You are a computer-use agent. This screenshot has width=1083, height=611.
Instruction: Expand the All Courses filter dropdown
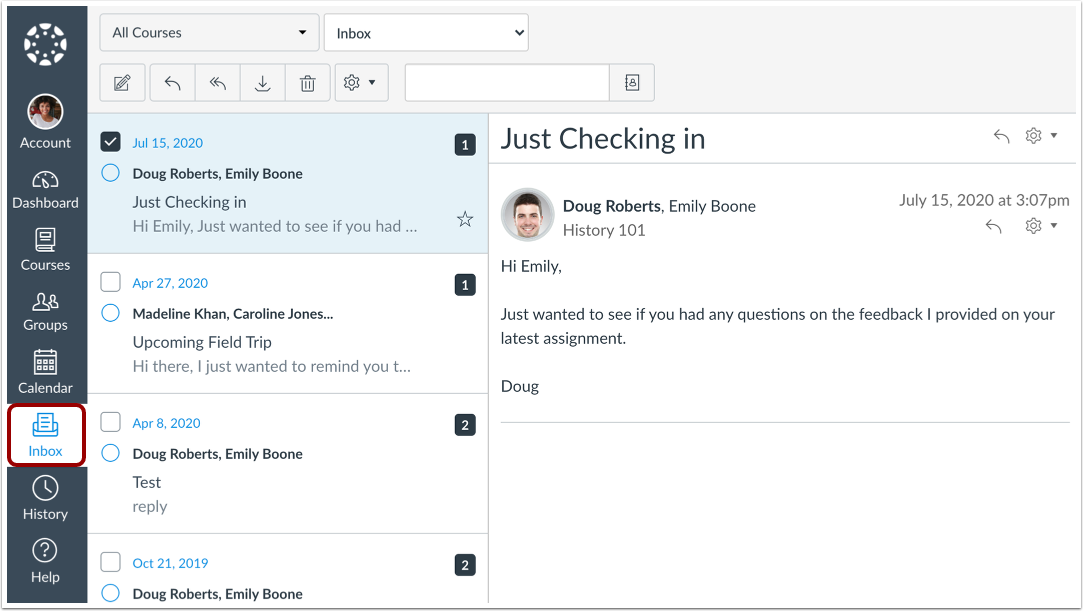[x=209, y=32]
